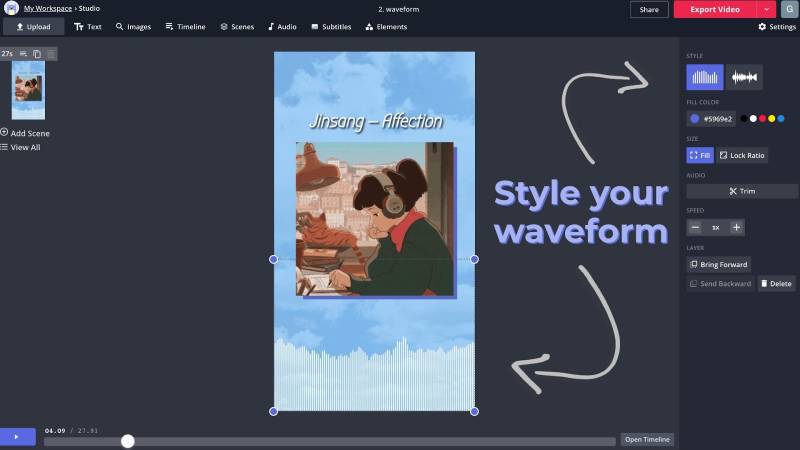The width and height of the screenshot is (800, 450).
Task: Open the Text tool
Action: (x=88, y=27)
